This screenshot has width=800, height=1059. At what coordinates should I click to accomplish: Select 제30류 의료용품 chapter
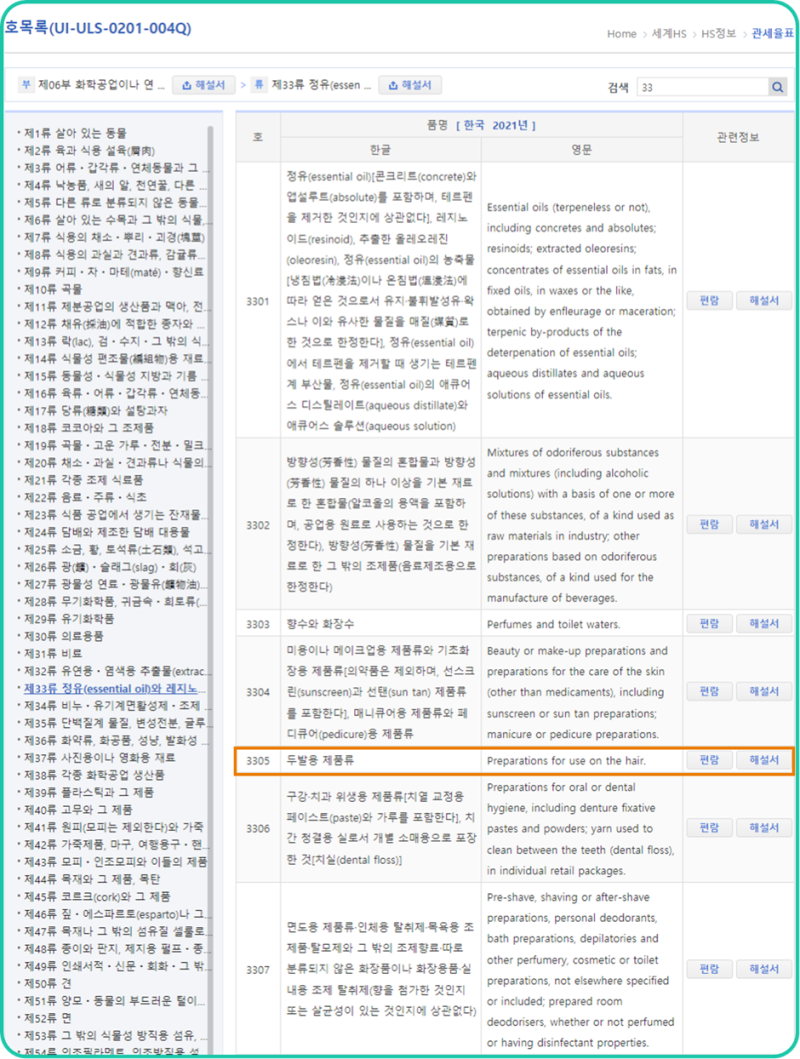click(63, 636)
